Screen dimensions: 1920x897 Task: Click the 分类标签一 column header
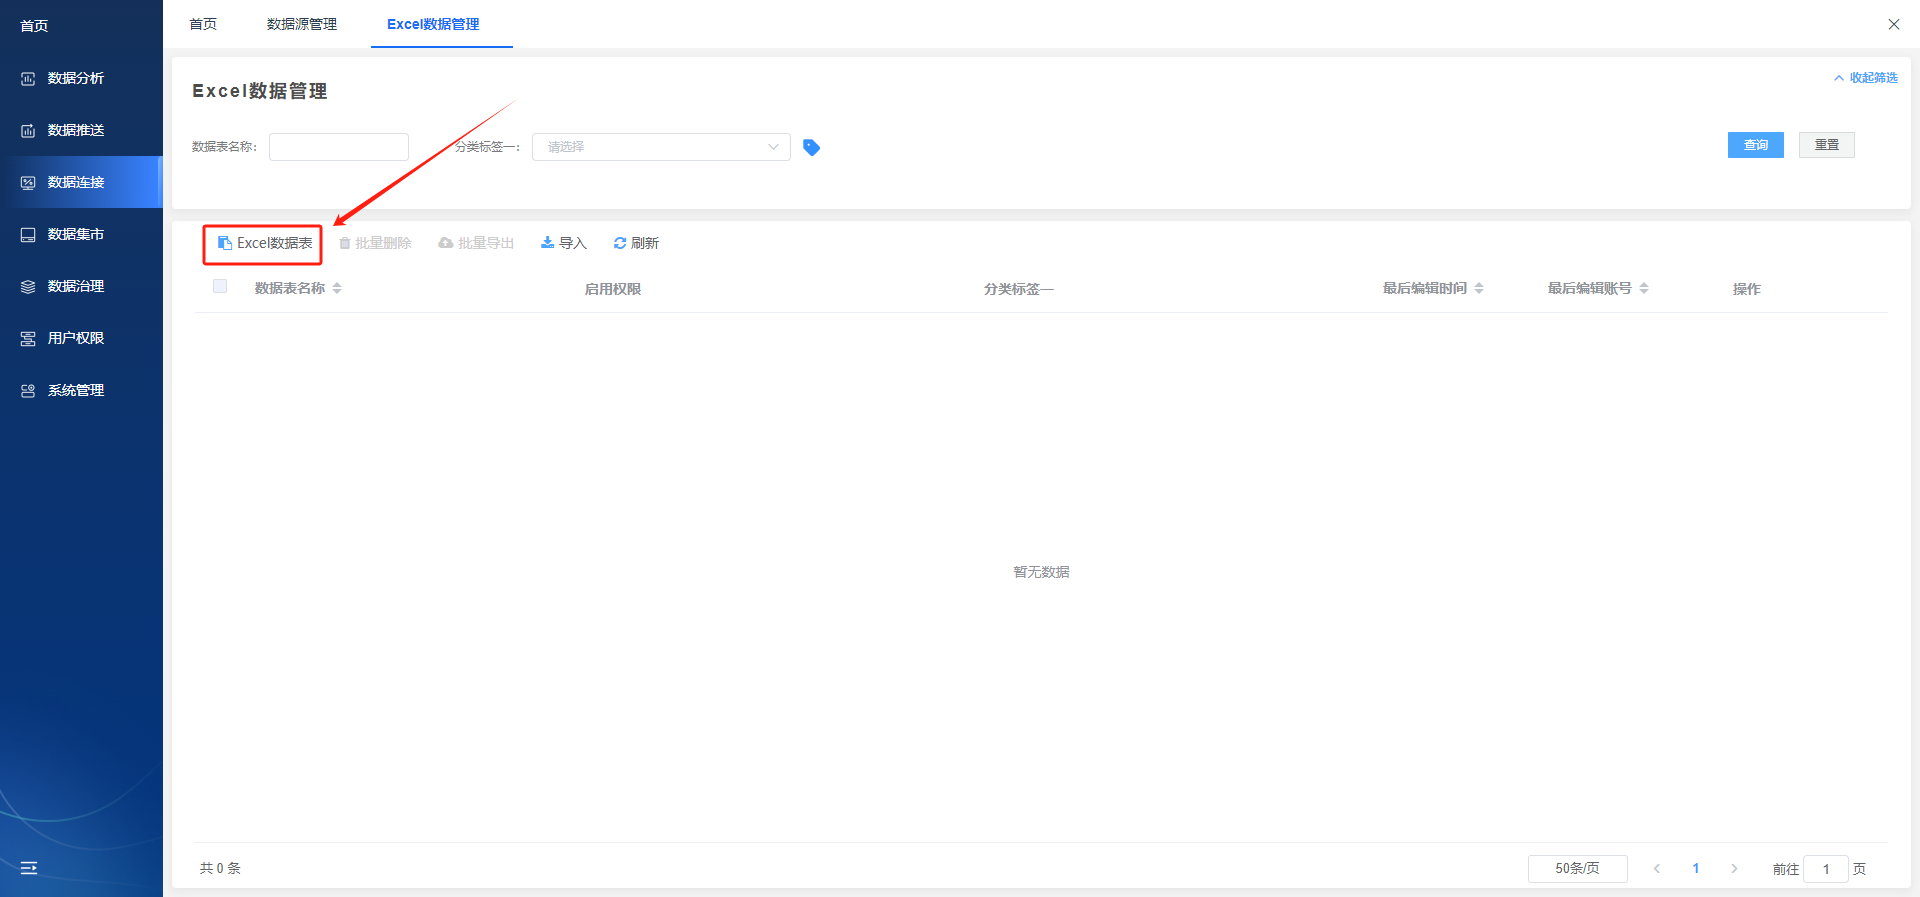pyautogui.click(x=1019, y=289)
